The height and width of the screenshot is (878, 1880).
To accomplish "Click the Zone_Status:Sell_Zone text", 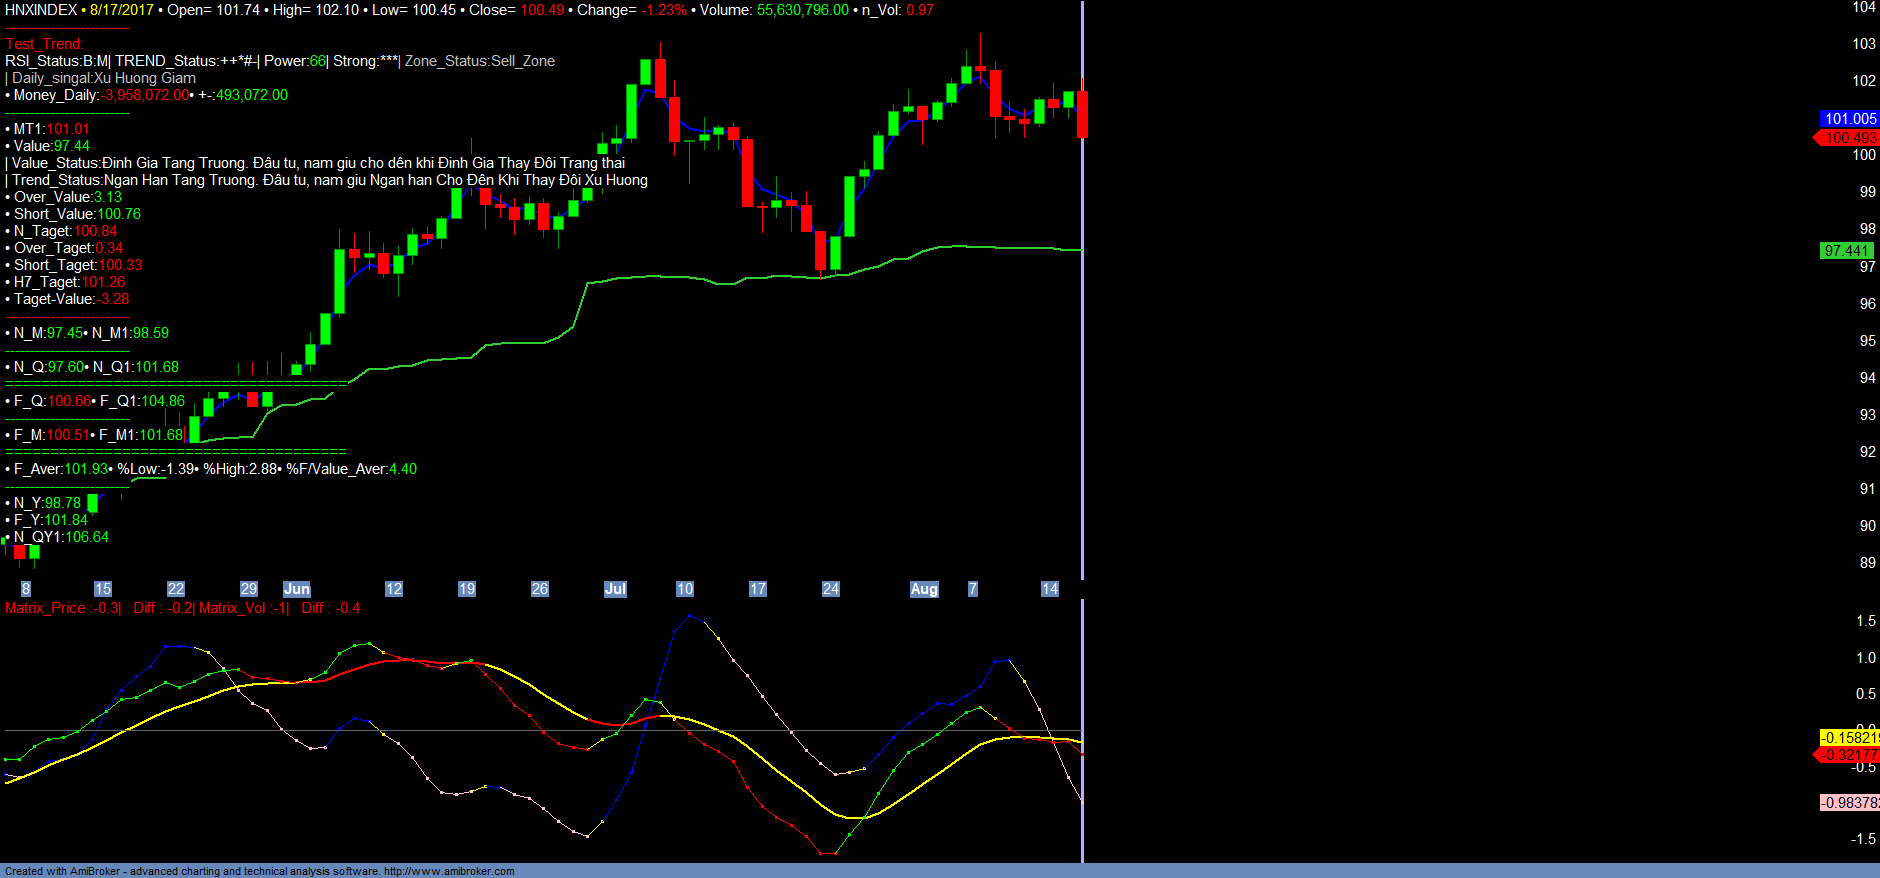I will tap(479, 61).
